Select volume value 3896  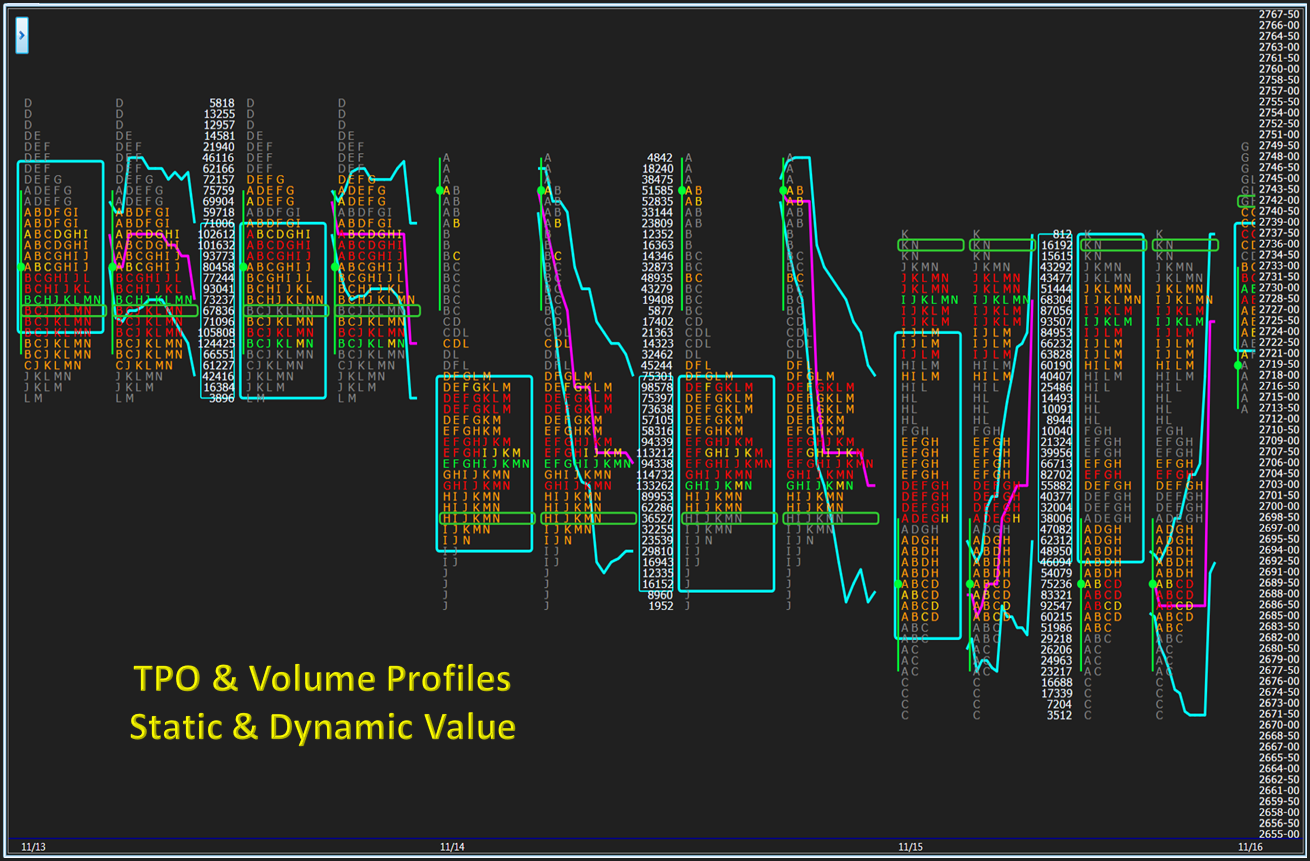pyautogui.click(x=222, y=397)
